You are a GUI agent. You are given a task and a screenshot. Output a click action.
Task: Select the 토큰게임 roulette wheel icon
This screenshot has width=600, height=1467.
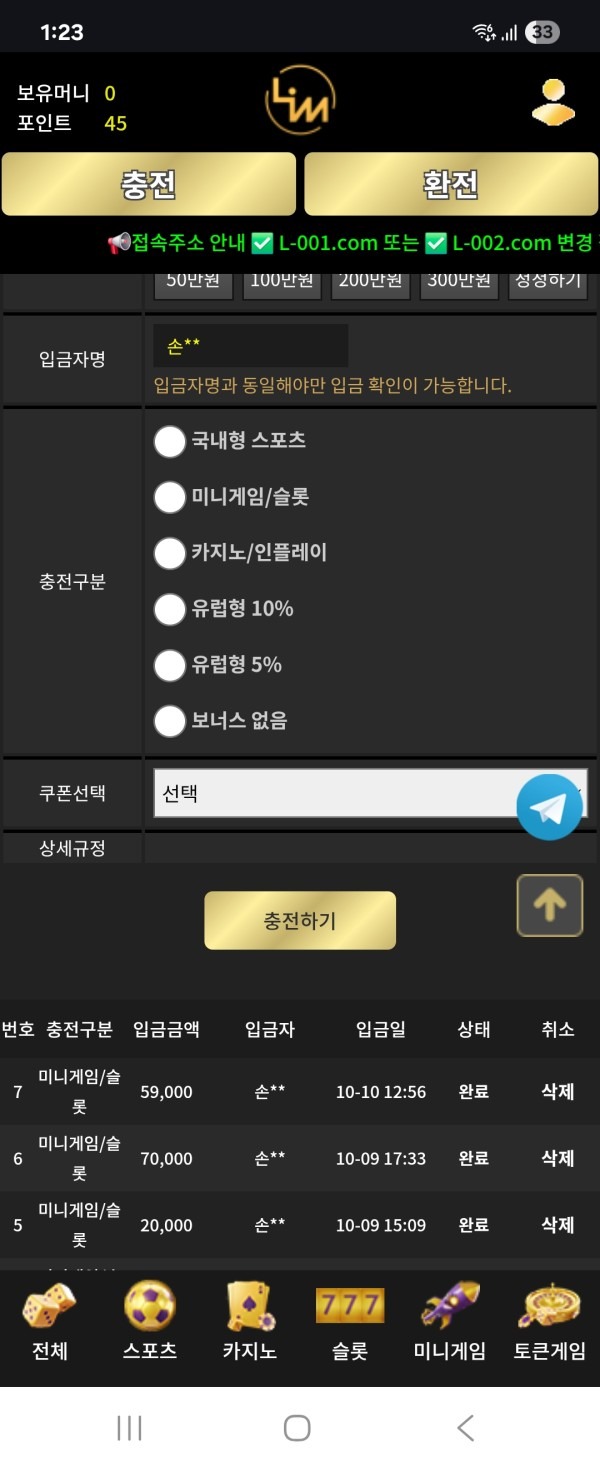point(548,1307)
